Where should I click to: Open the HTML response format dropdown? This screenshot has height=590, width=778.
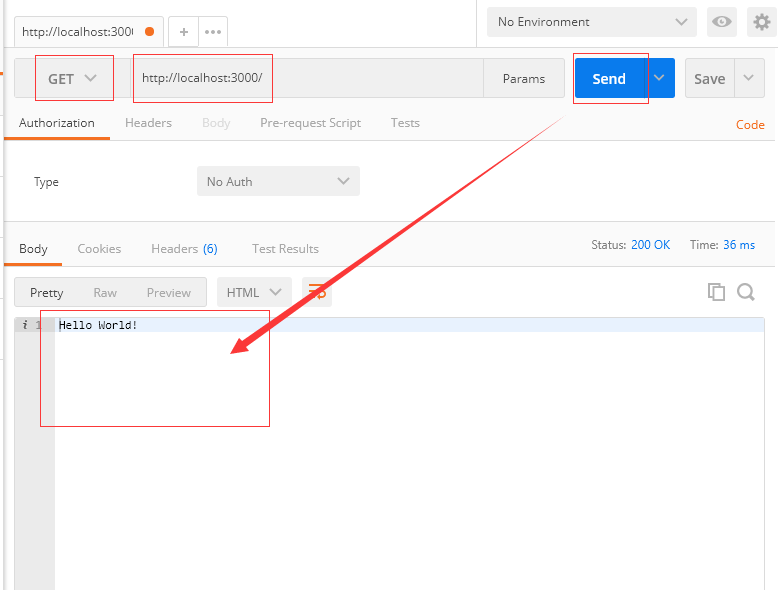click(254, 292)
